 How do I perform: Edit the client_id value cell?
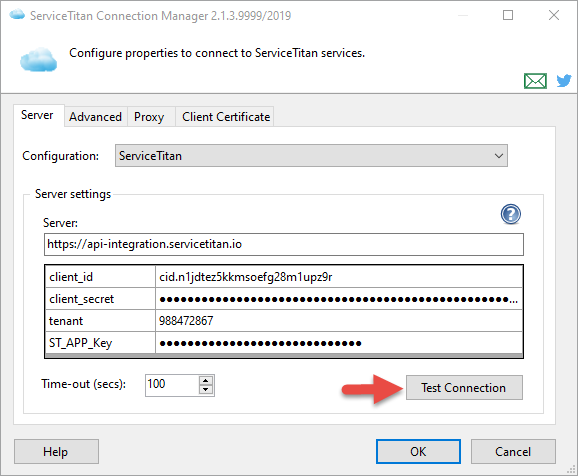coord(338,277)
